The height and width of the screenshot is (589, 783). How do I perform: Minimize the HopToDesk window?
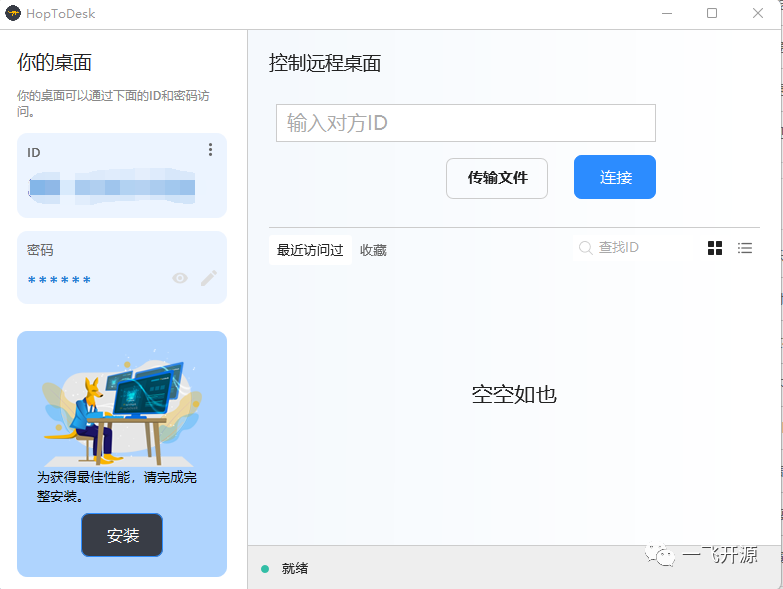[x=666, y=13]
